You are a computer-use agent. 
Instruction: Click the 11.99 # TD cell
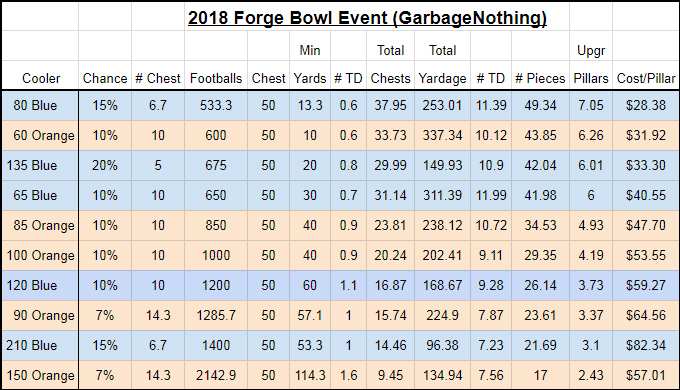tap(491, 195)
